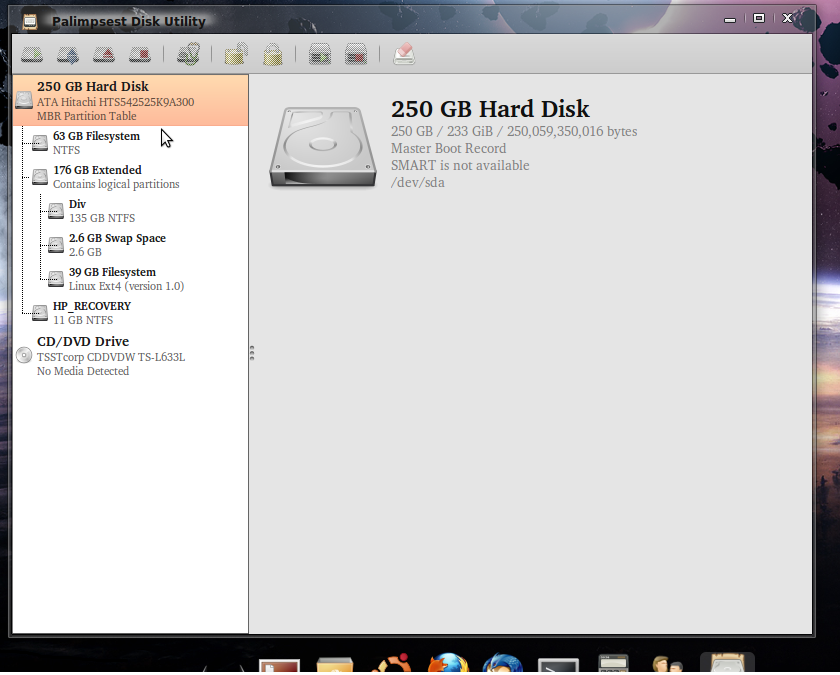Select the 63 GB Filesystem NTFS partition
The width and height of the screenshot is (840, 675).
(x=130, y=143)
